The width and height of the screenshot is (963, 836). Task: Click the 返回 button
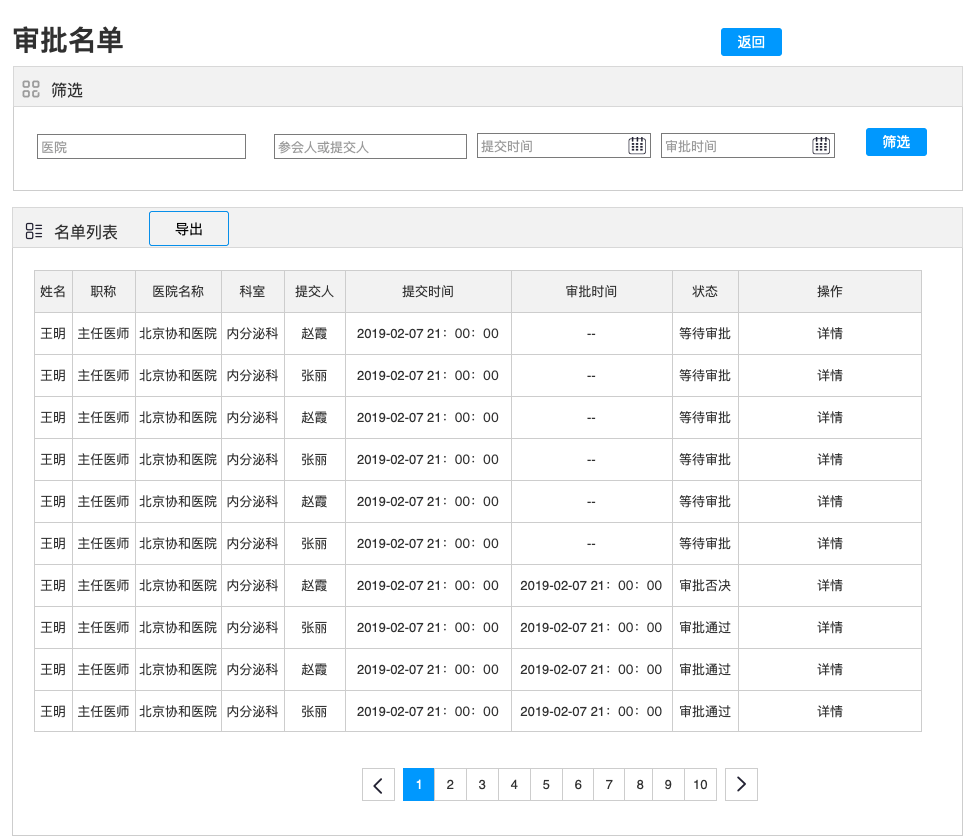[751, 42]
